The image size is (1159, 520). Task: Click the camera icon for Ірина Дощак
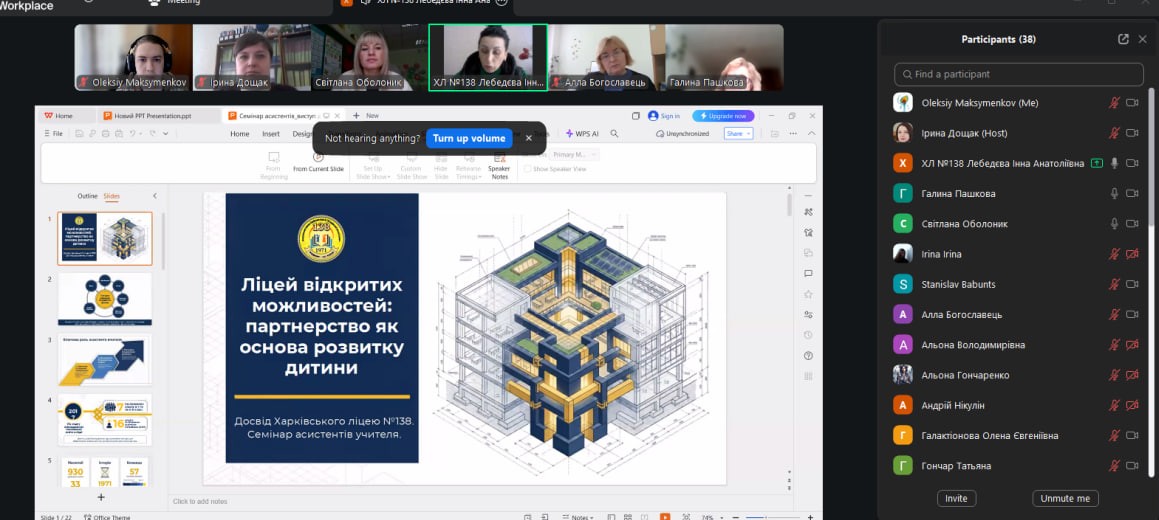pyautogui.click(x=1133, y=133)
